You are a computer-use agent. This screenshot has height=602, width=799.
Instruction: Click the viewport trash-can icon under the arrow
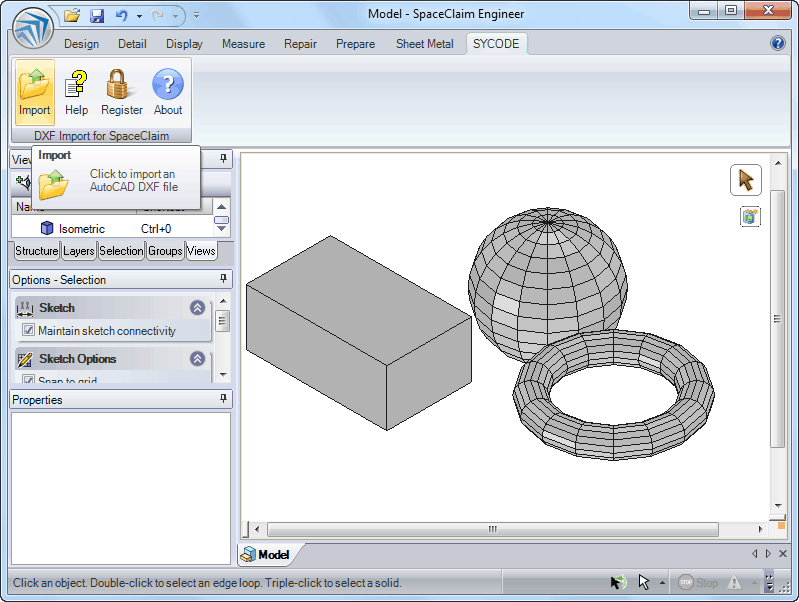750,217
